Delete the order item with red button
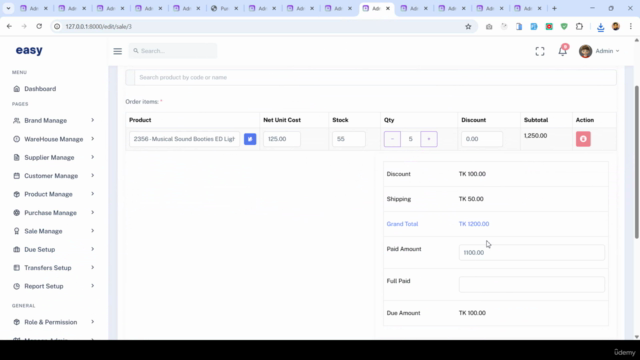This screenshot has height=360, width=640. (x=583, y=139)
